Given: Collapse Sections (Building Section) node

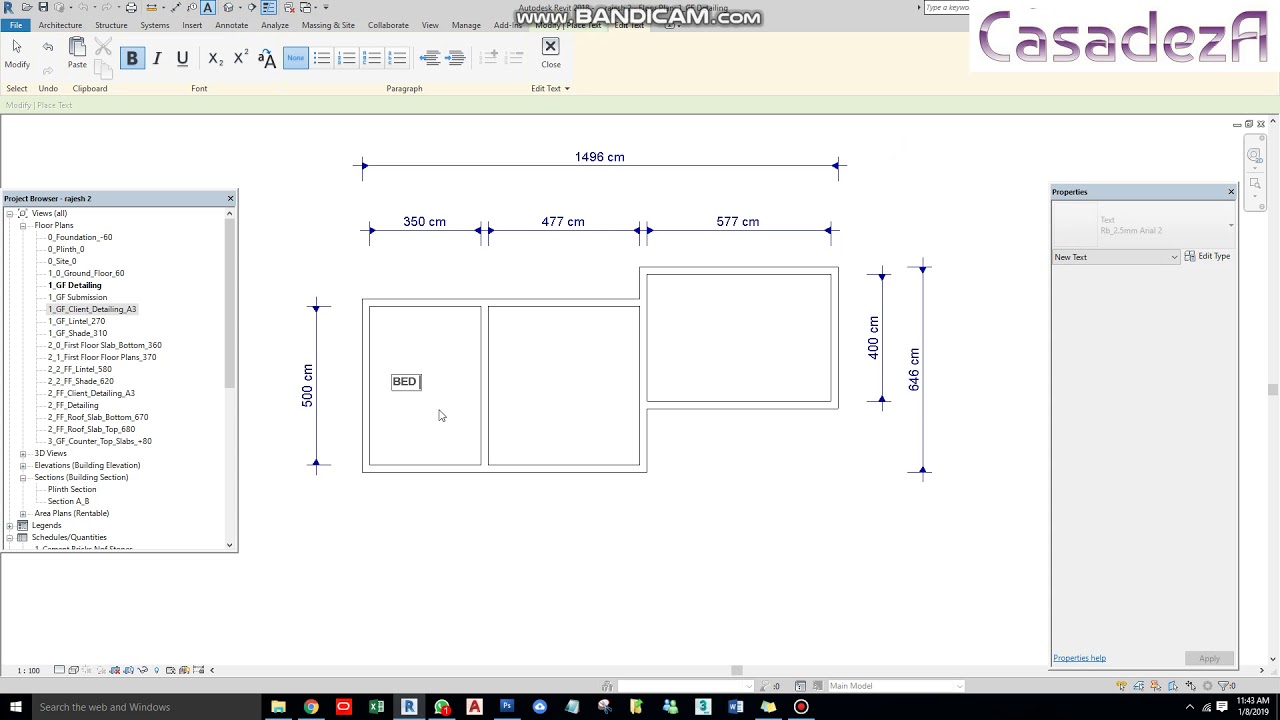Looking at the screenshot, I should pyautogui.click(x=23, y=477).
